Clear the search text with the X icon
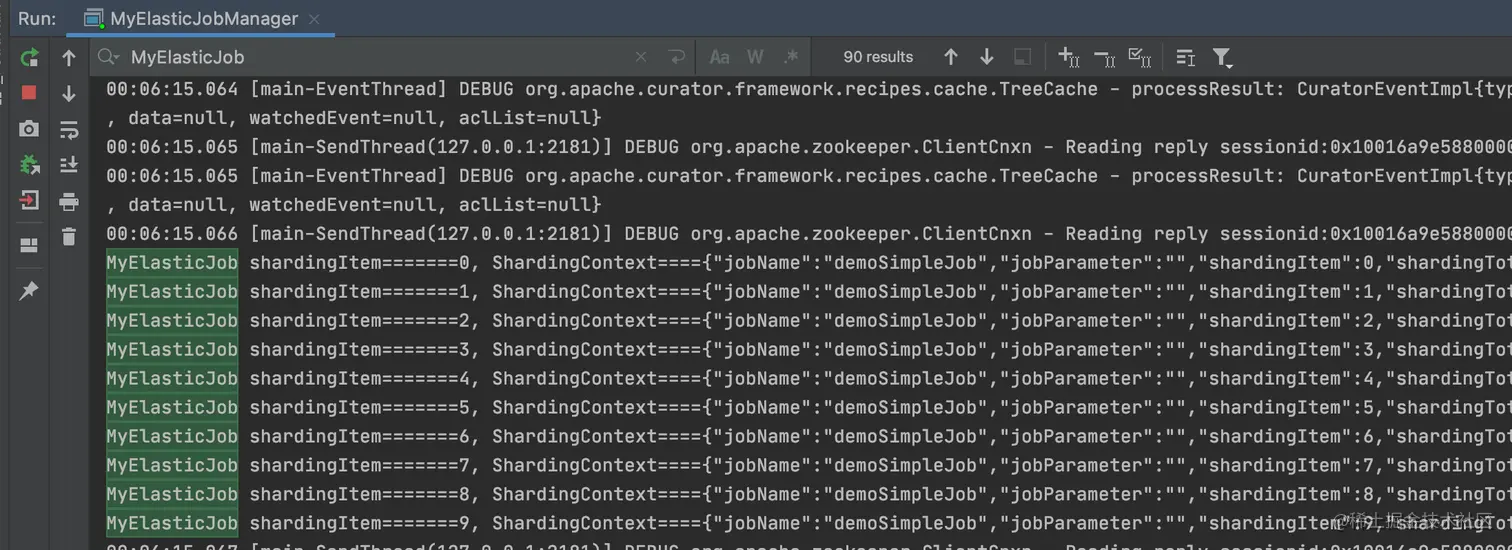The image size is (1512, 550). point(641,57)
